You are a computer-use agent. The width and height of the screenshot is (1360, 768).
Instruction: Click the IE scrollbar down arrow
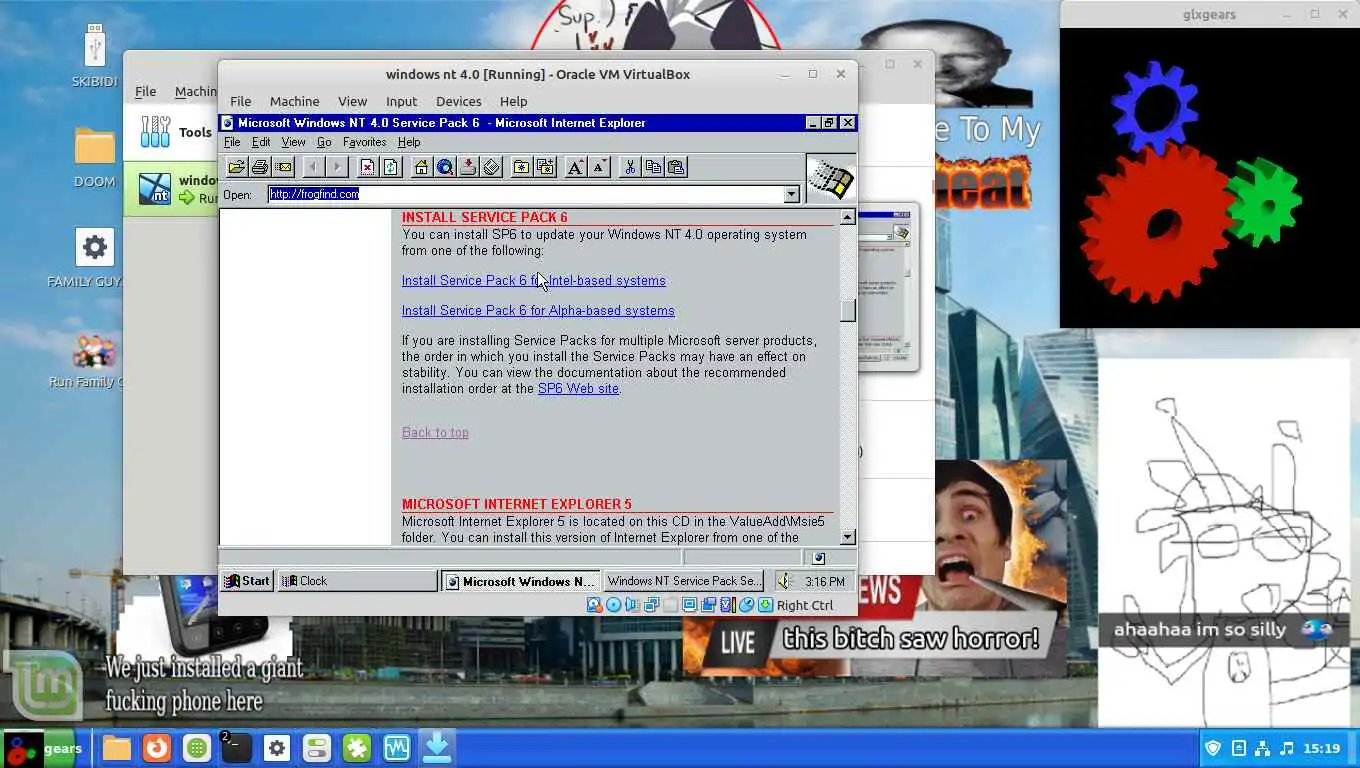point(847,537)
